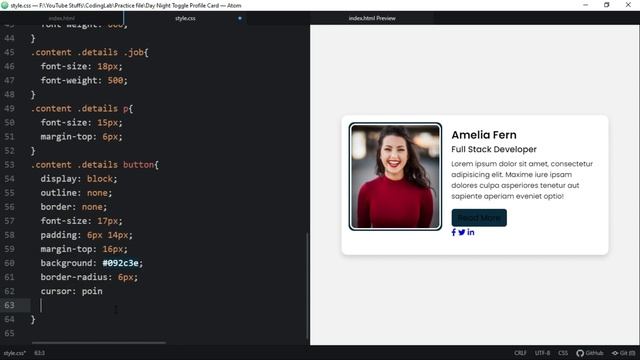Screen dimensions: 640x360
Task: Click line number 49 in the gutter
Action: pos(9,109)
